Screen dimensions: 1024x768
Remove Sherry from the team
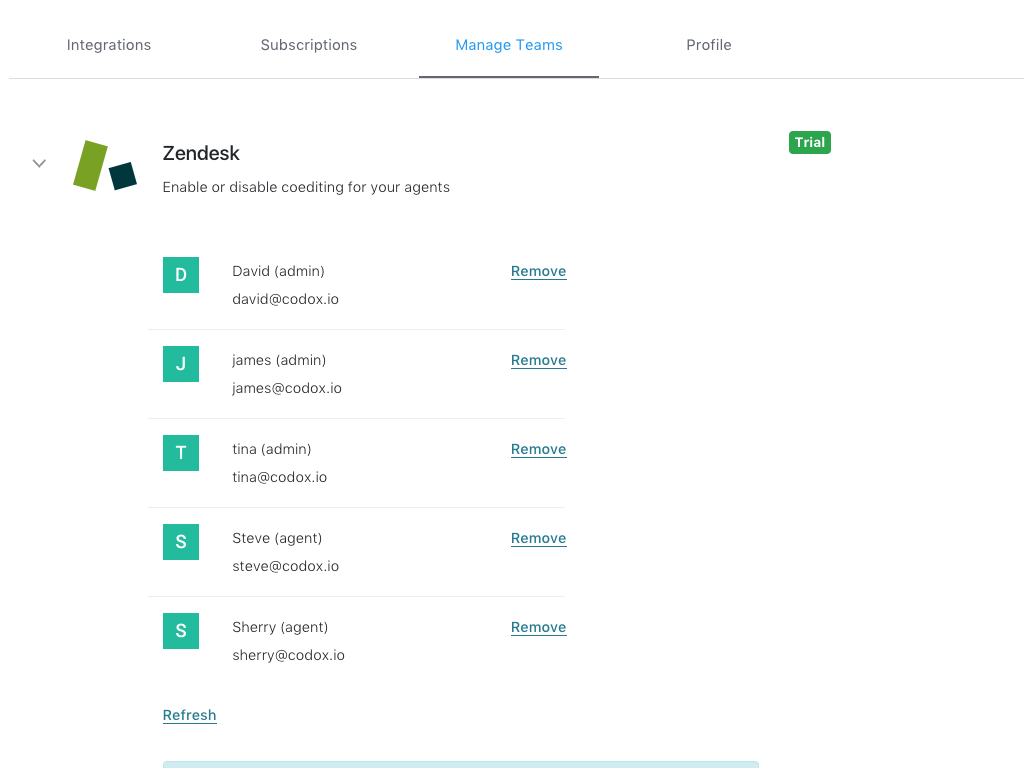538,627
